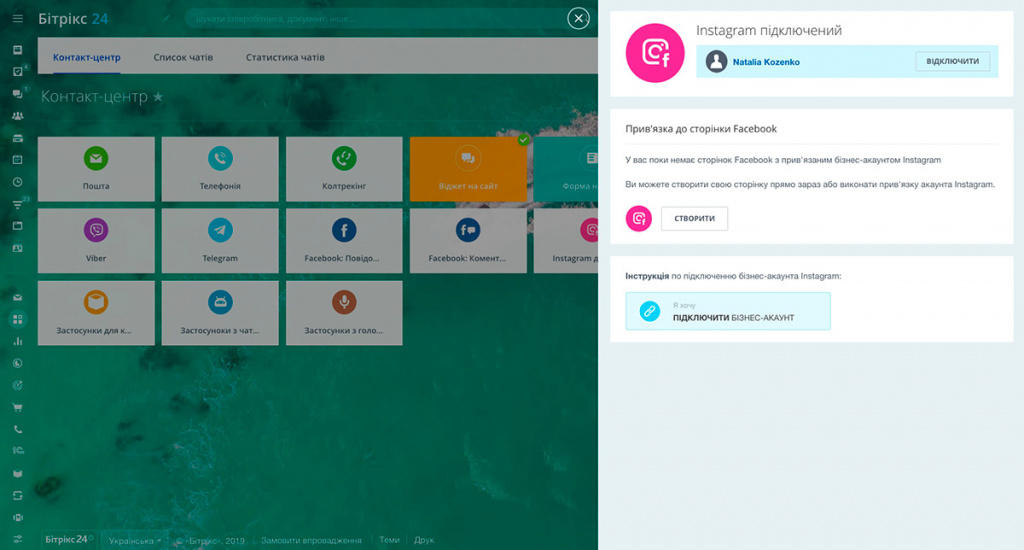This screenshot has height=550, width=1024.
Task: Close the side panel with round X
Action: pyautogui.click(x=578, y=18)
